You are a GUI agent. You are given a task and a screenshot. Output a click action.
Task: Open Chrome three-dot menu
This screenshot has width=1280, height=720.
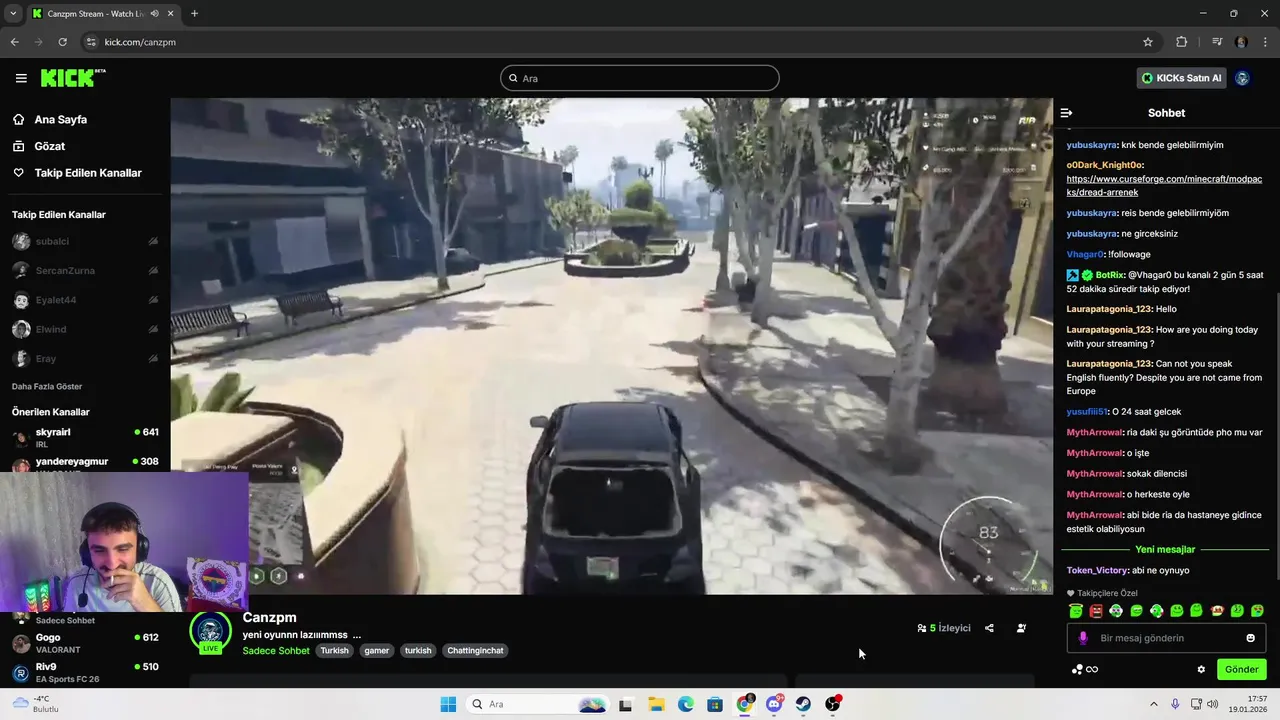click(1265, 42)
